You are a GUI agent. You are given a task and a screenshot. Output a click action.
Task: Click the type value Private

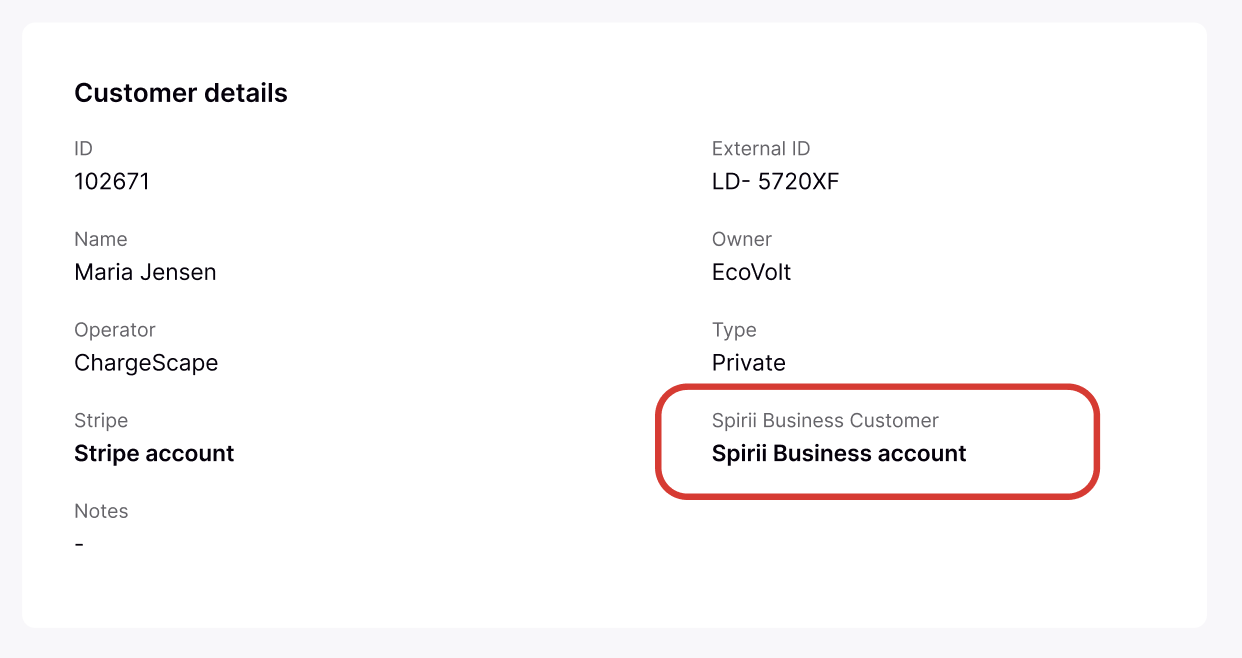[x=748, y=363]
